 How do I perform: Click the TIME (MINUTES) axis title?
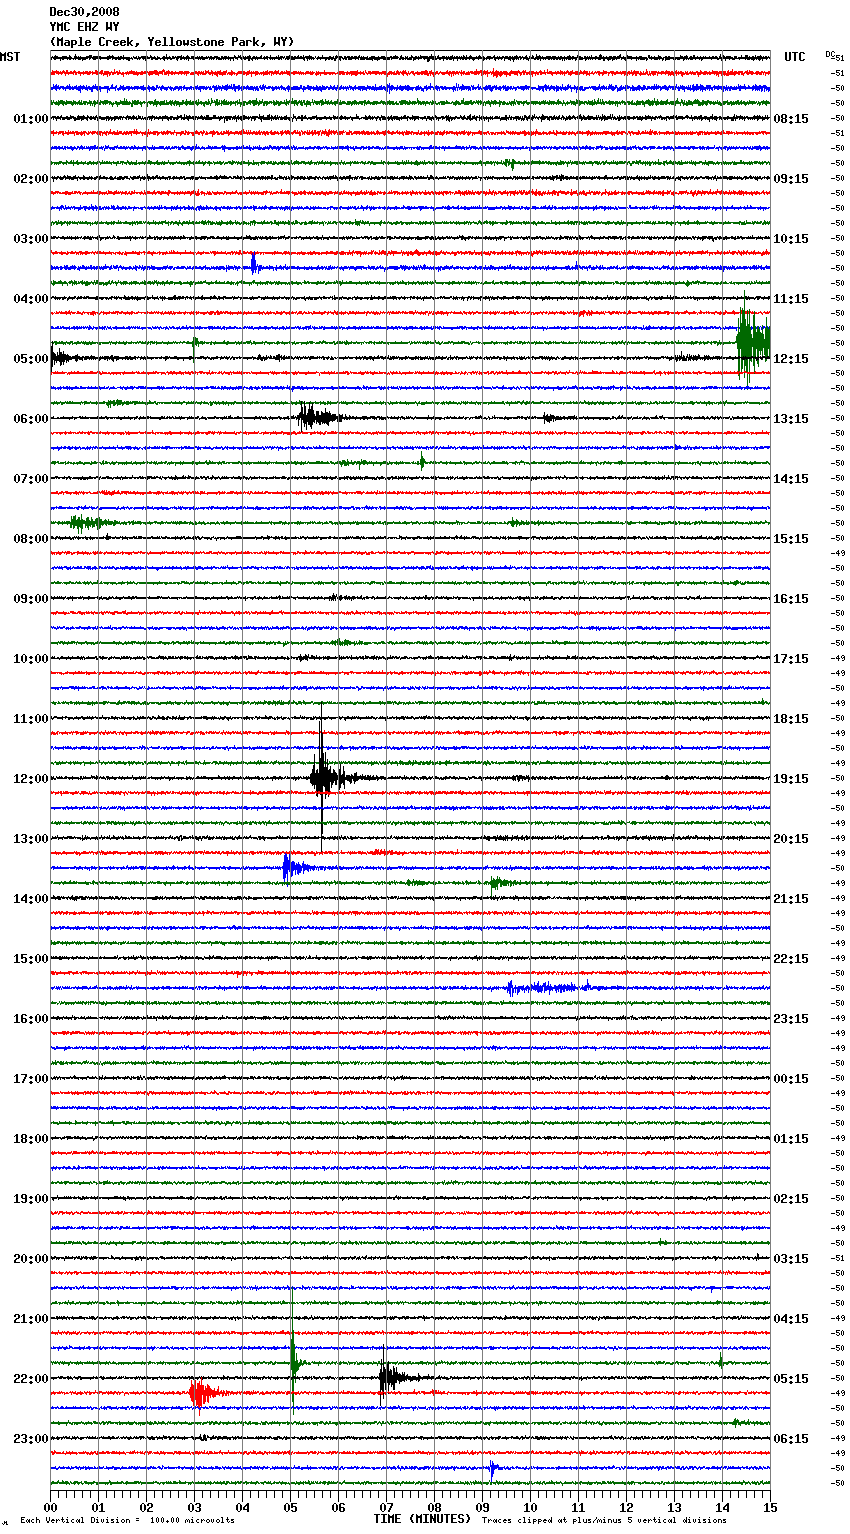pyautogui.click(x=422, y=1519)
